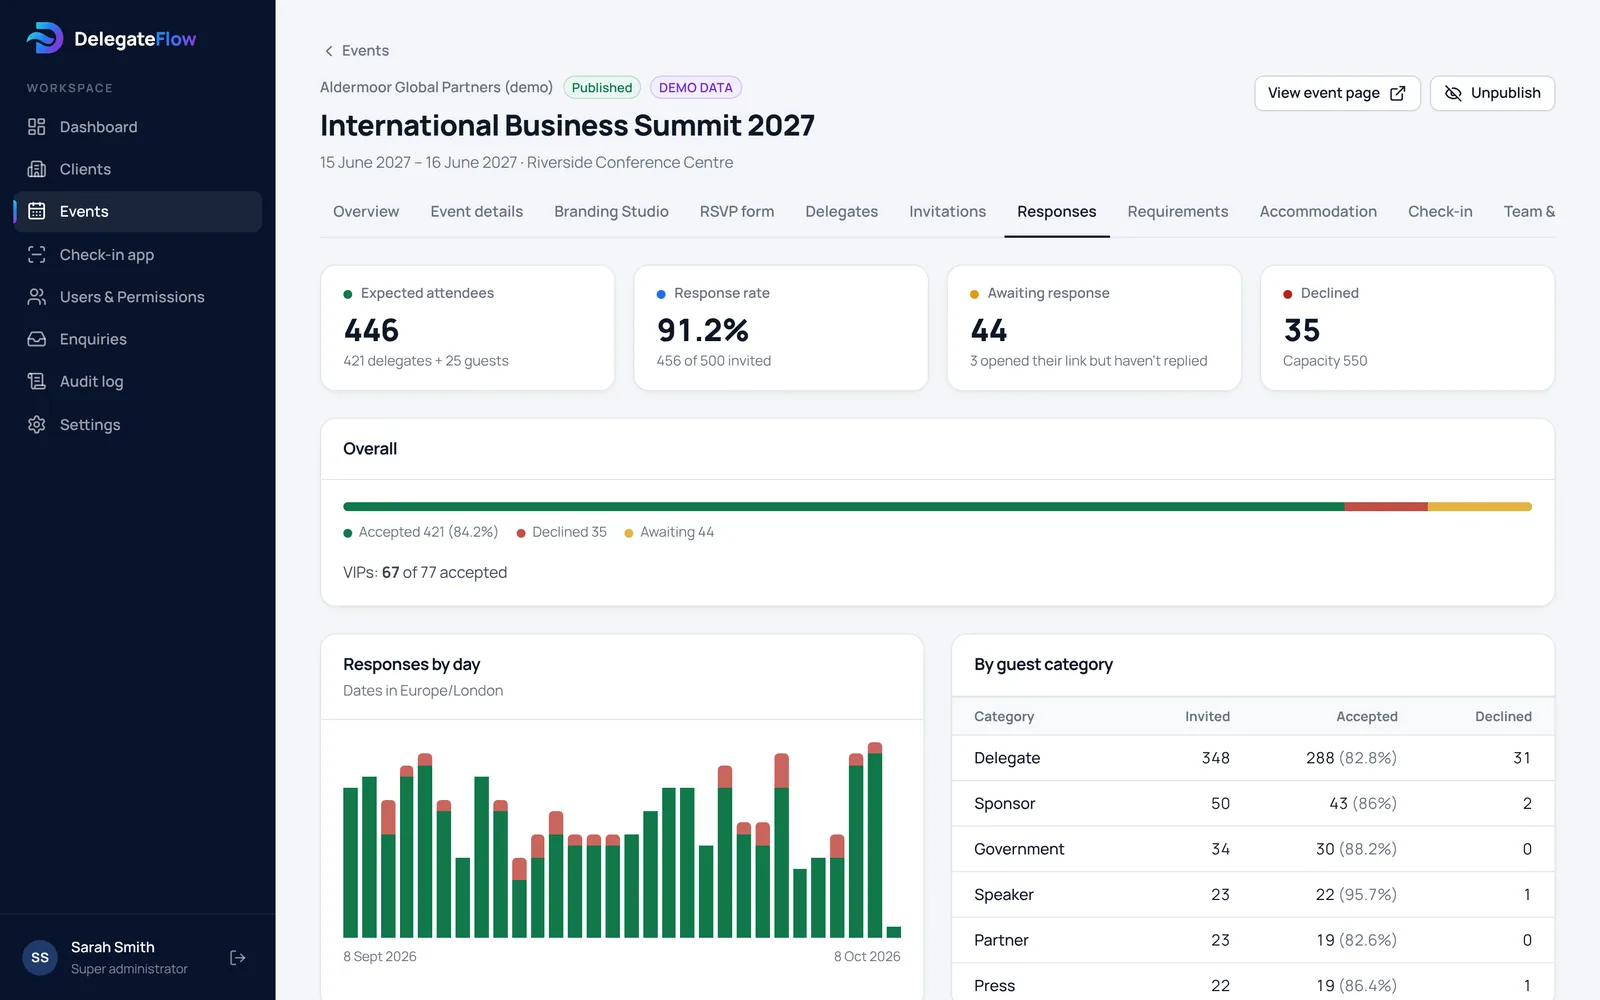The image size is (1600, 1000).
Task: Select the Responses tab
Action: click(x=1057, y=212)
